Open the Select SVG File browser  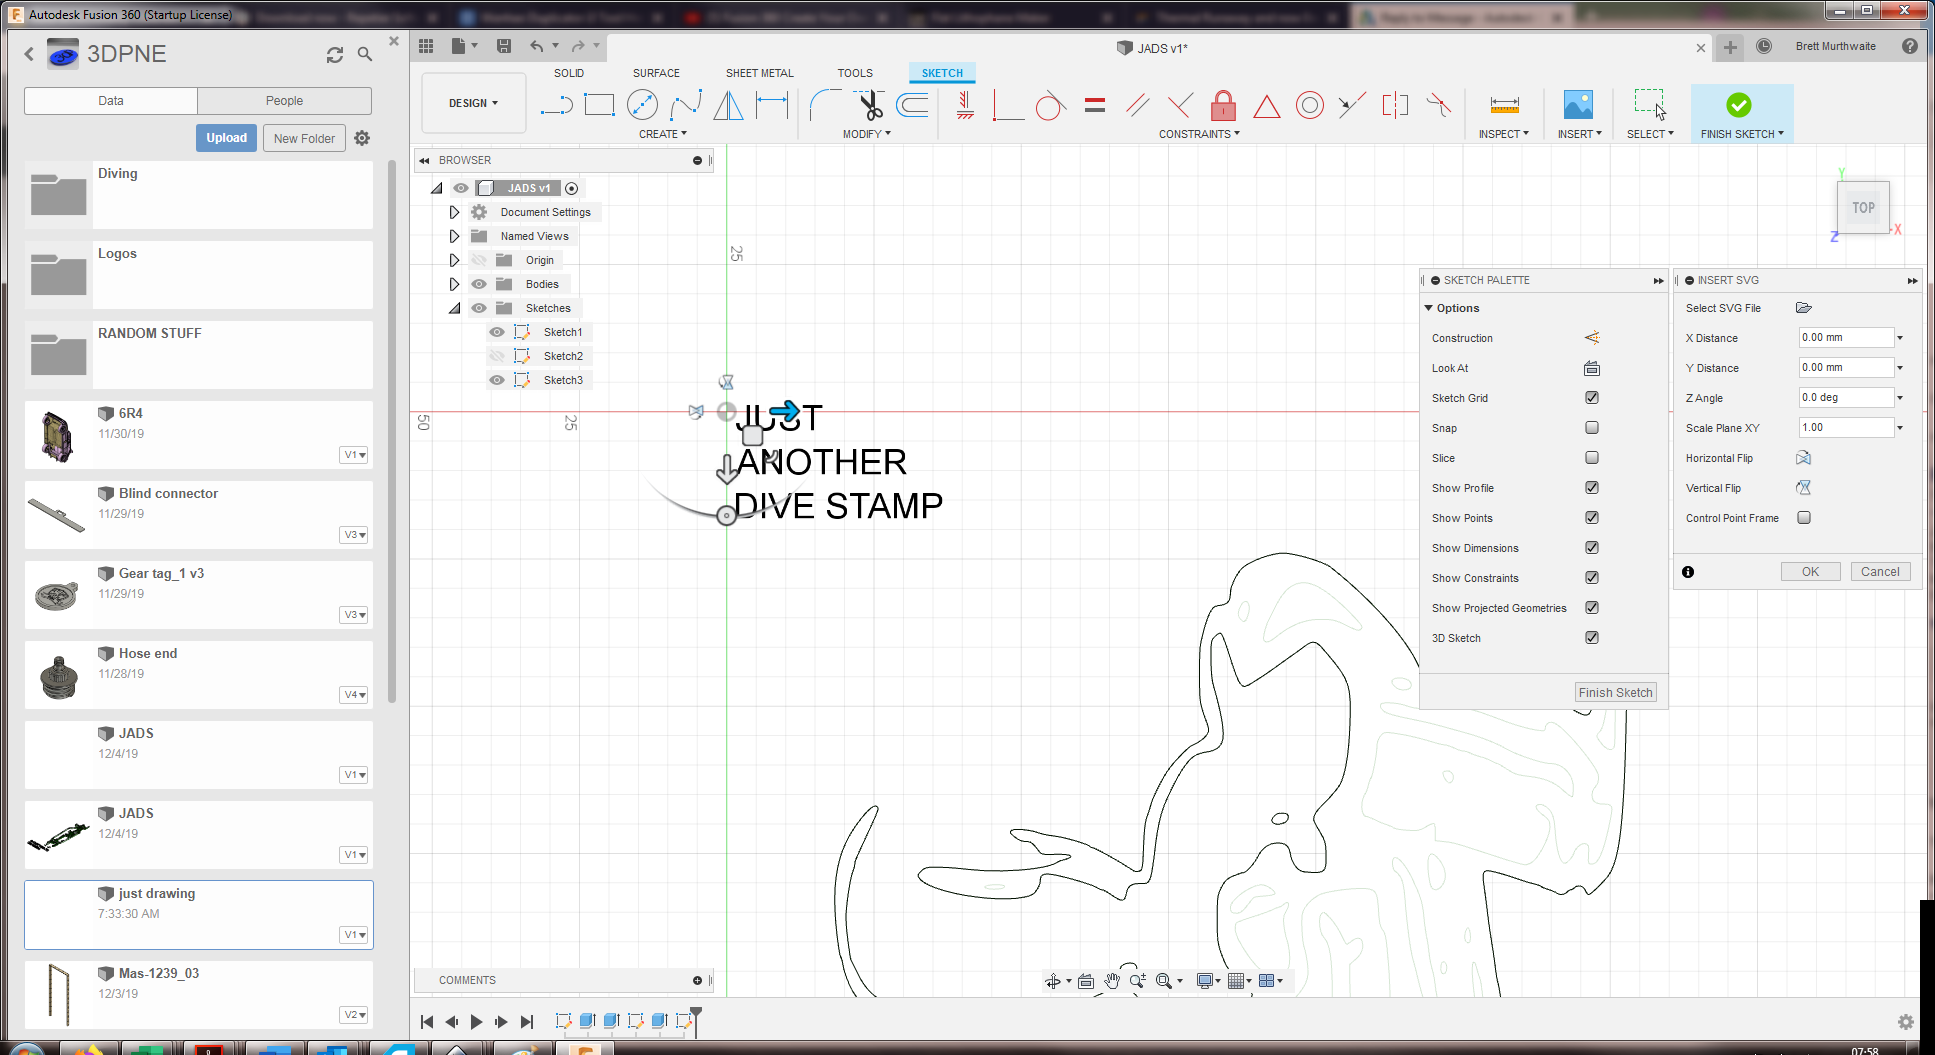[x=1804, y=308]
